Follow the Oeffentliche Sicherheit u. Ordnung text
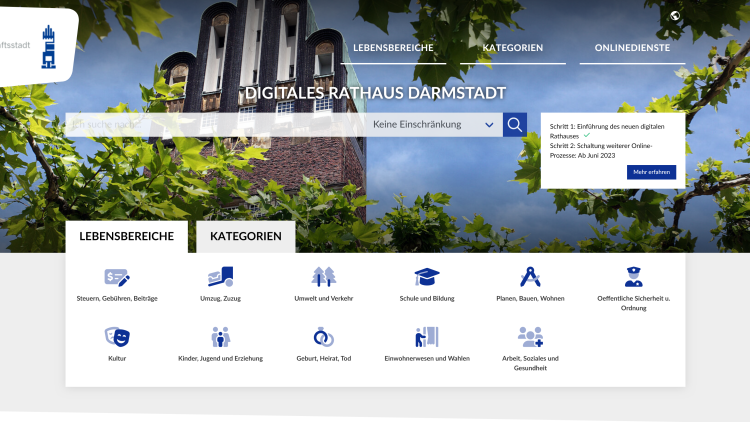Viewport: 750px width, 422px height. (634, 303)
